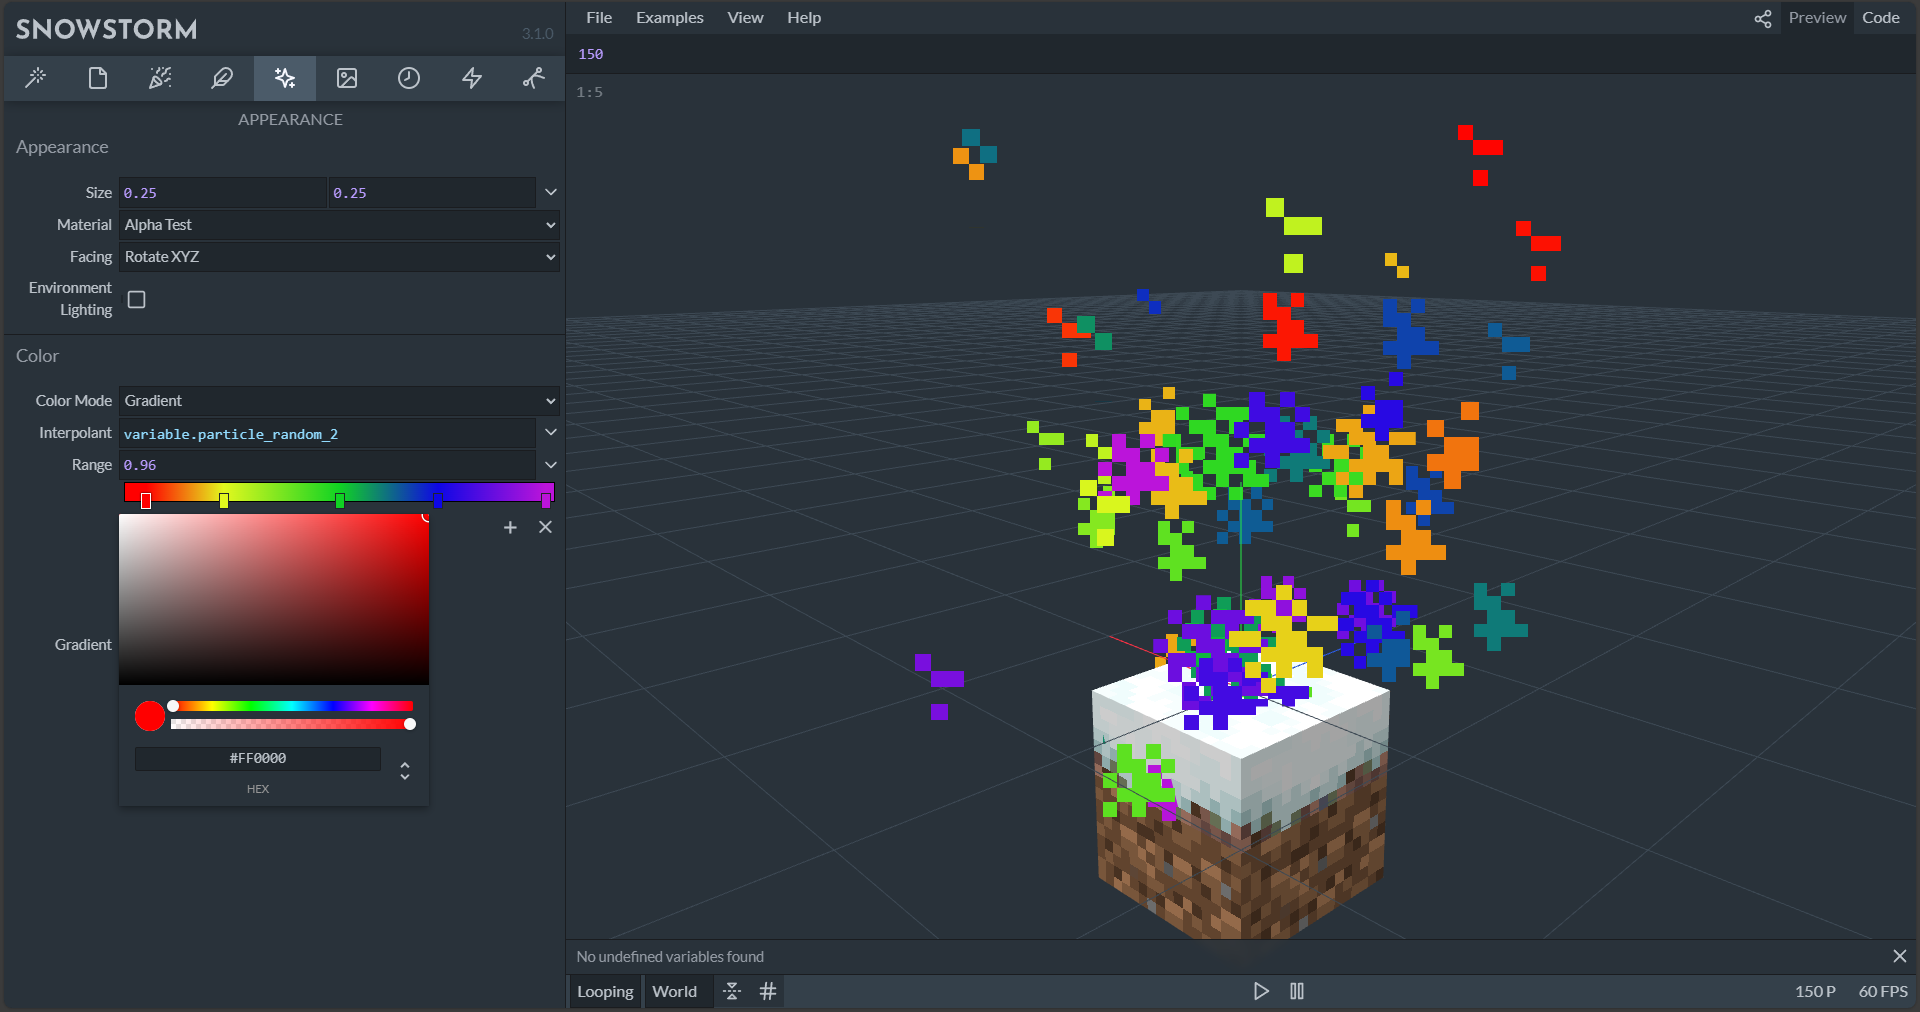The image size is (1920, 1012).
Task: Open the Texture image tab icon
Action: pyautogui.click(x=347, y=78)
